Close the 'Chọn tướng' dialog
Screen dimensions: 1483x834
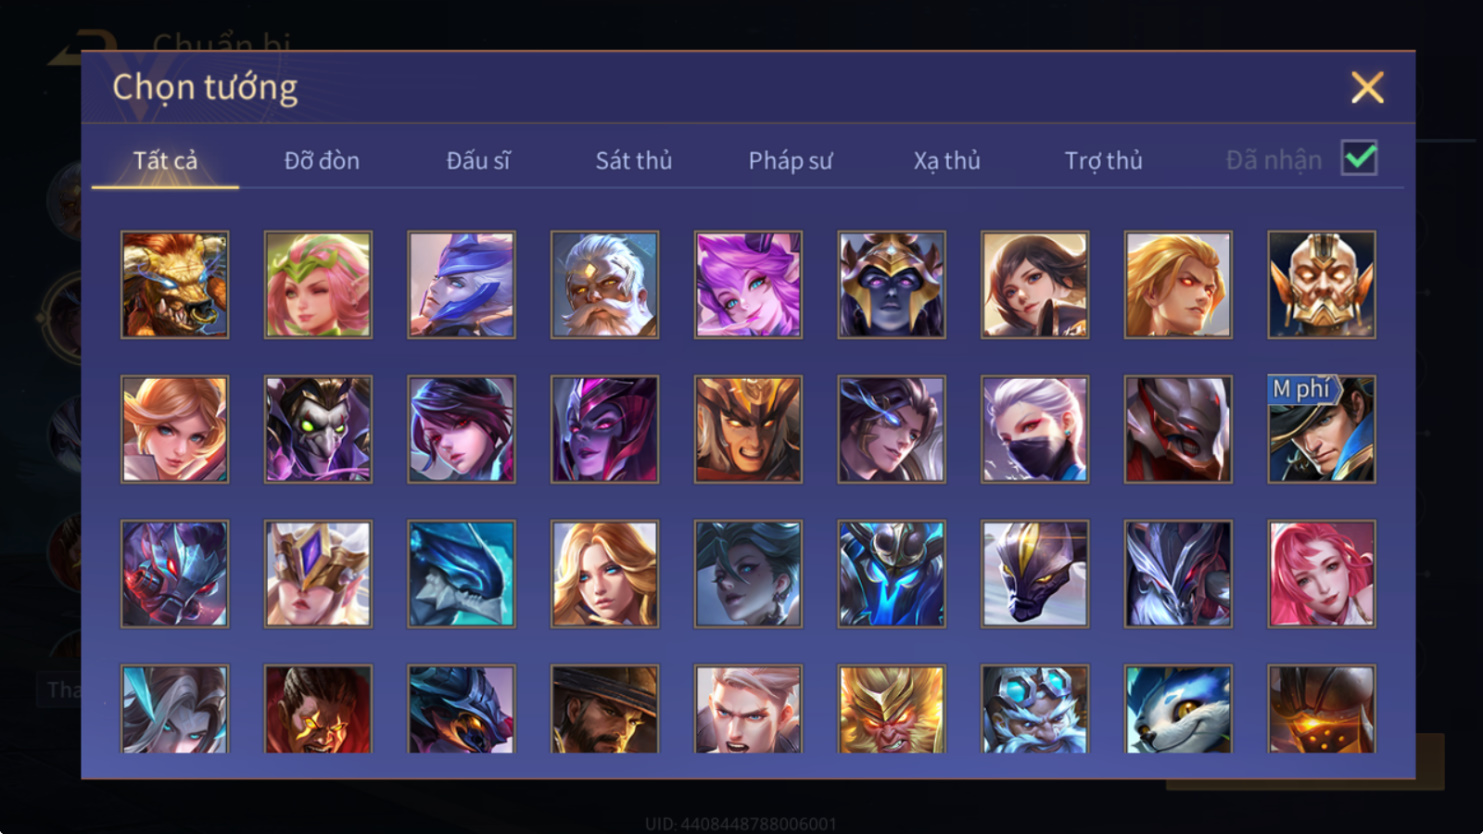[1367, 87]
